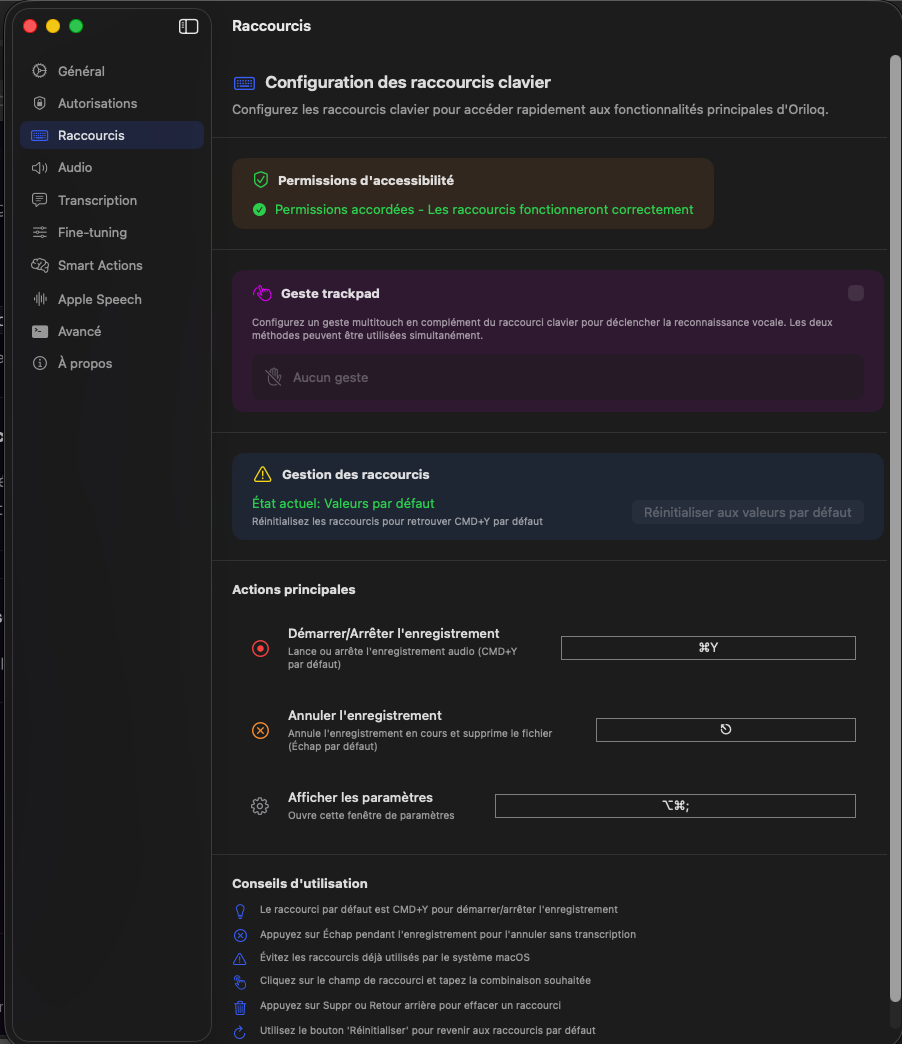
Task: Click the circular arrow tip icon for Réinitialiser
Action: point(240,1032)
